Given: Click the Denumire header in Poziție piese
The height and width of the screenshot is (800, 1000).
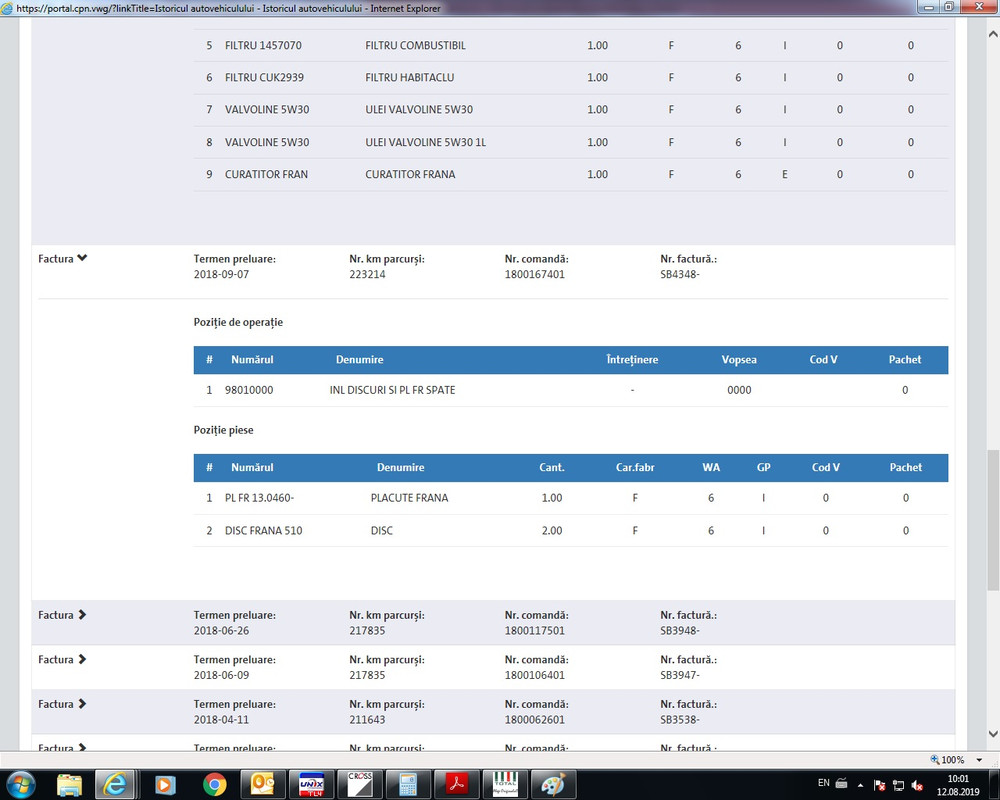Looking at the screenshot, I should pos(401,467).
